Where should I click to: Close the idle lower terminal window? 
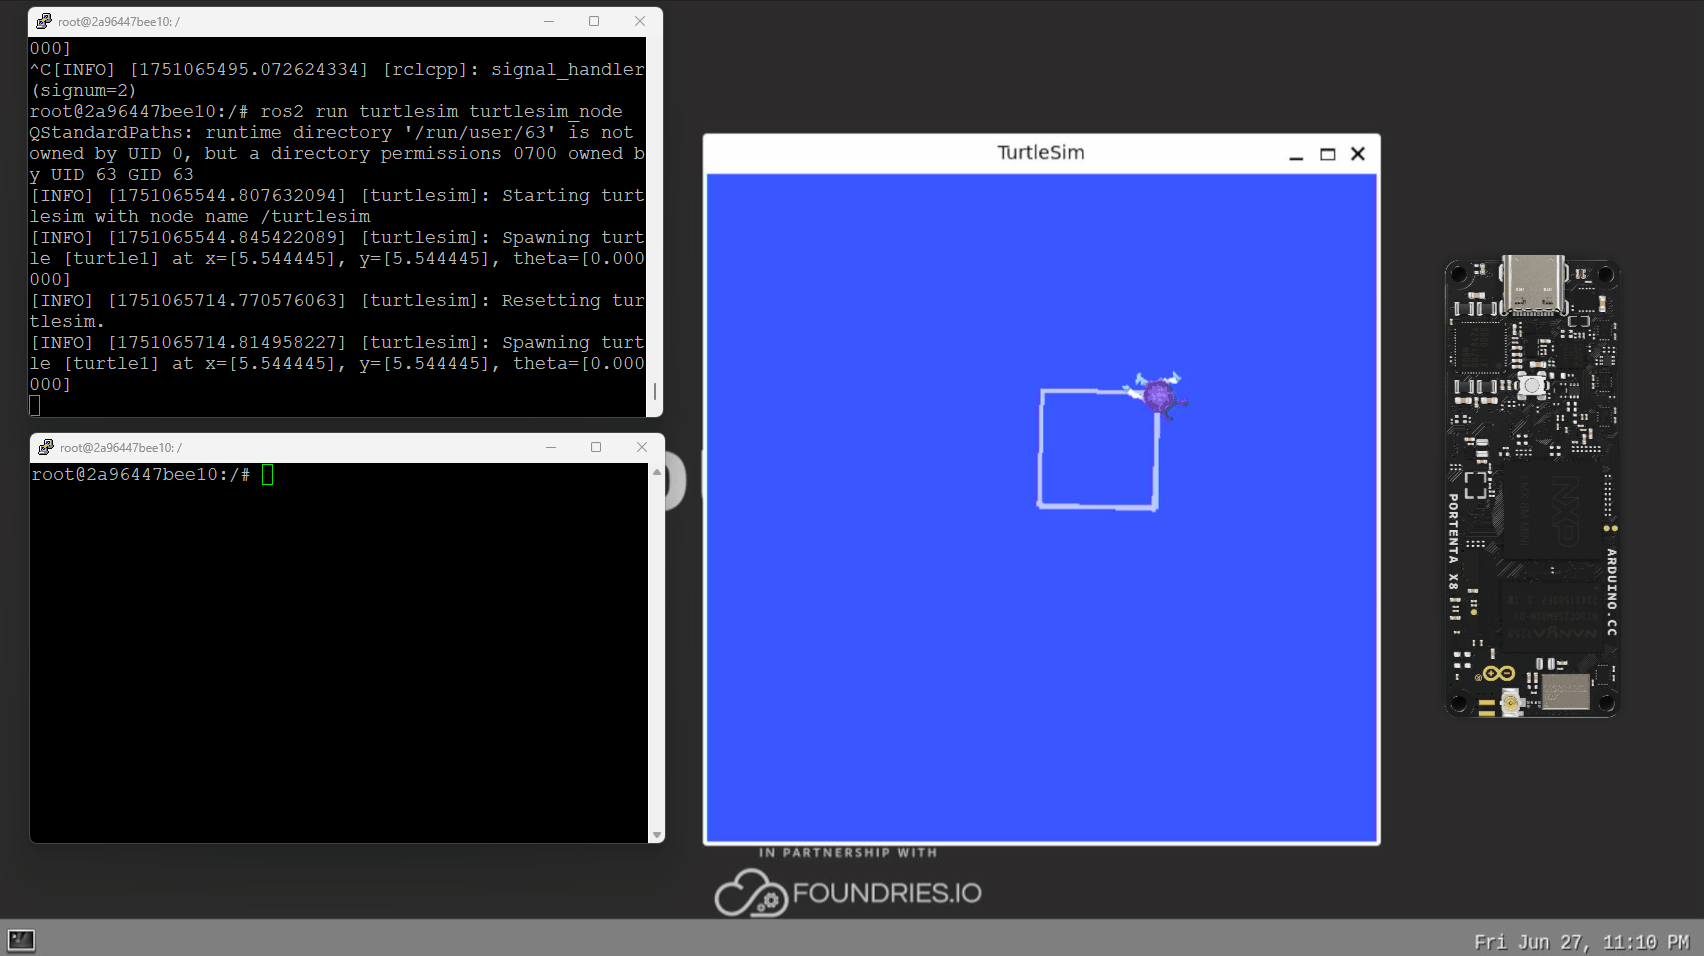(642, 447)
